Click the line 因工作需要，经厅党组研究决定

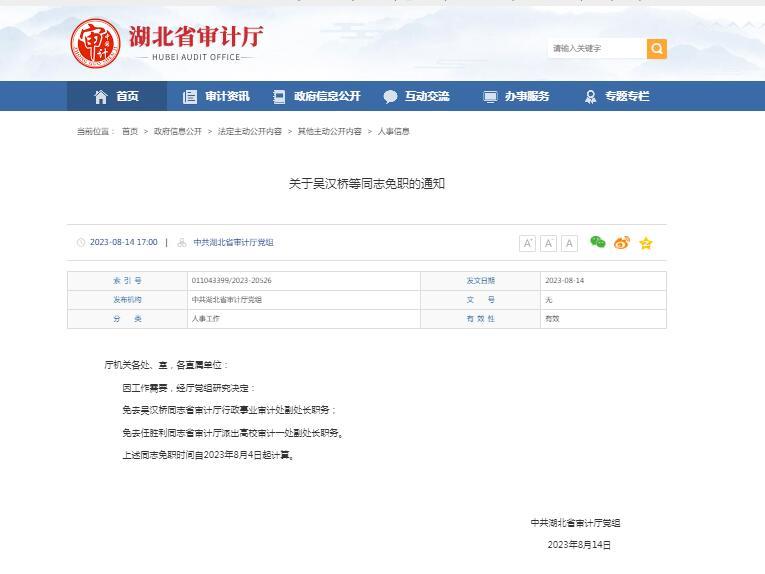click(x=188, y=388)
